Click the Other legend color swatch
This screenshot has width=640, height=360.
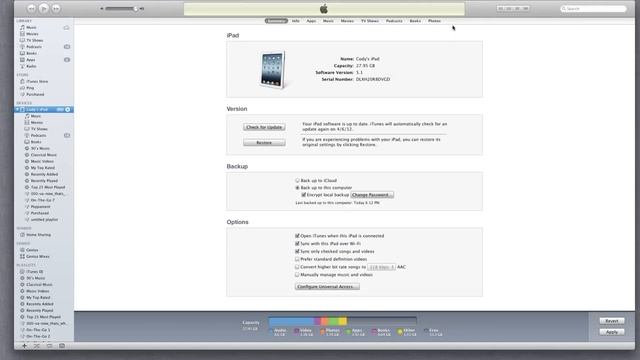pyautogui.click(x=400, y=331)
